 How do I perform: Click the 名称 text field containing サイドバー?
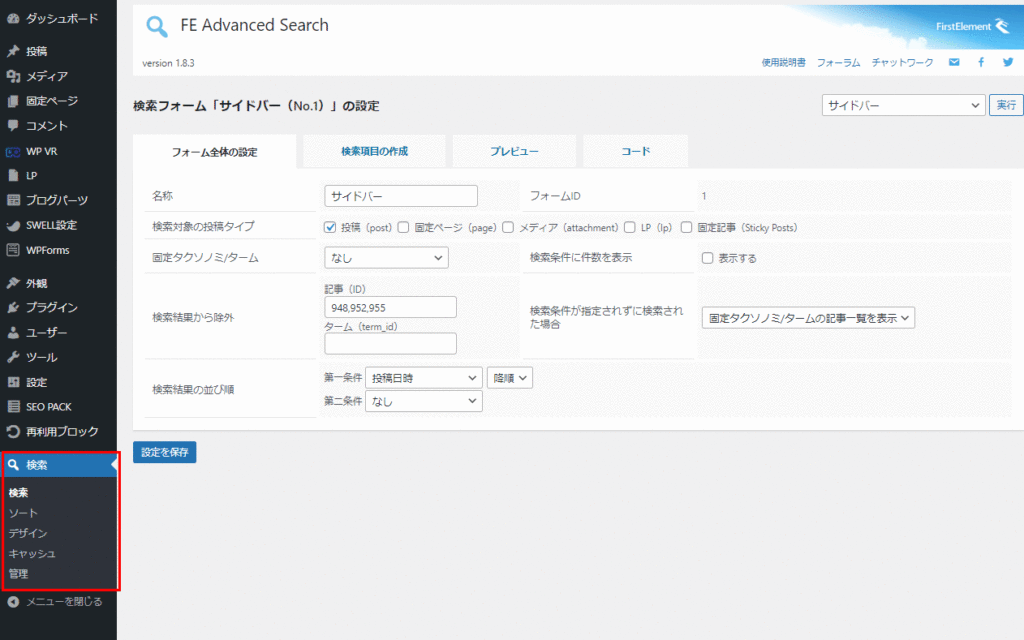(x=401, y=196)
